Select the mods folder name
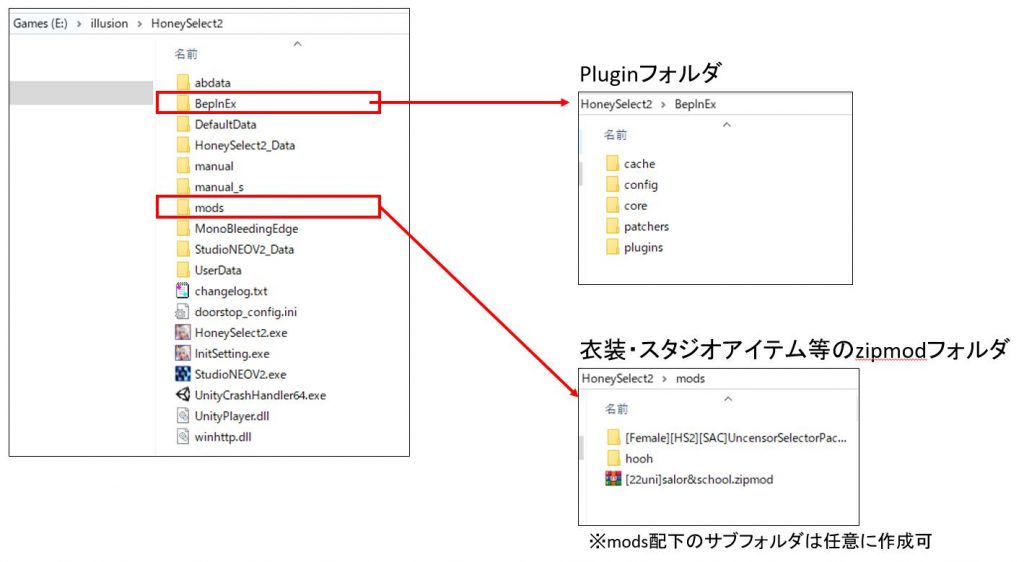 coord(209,208)
